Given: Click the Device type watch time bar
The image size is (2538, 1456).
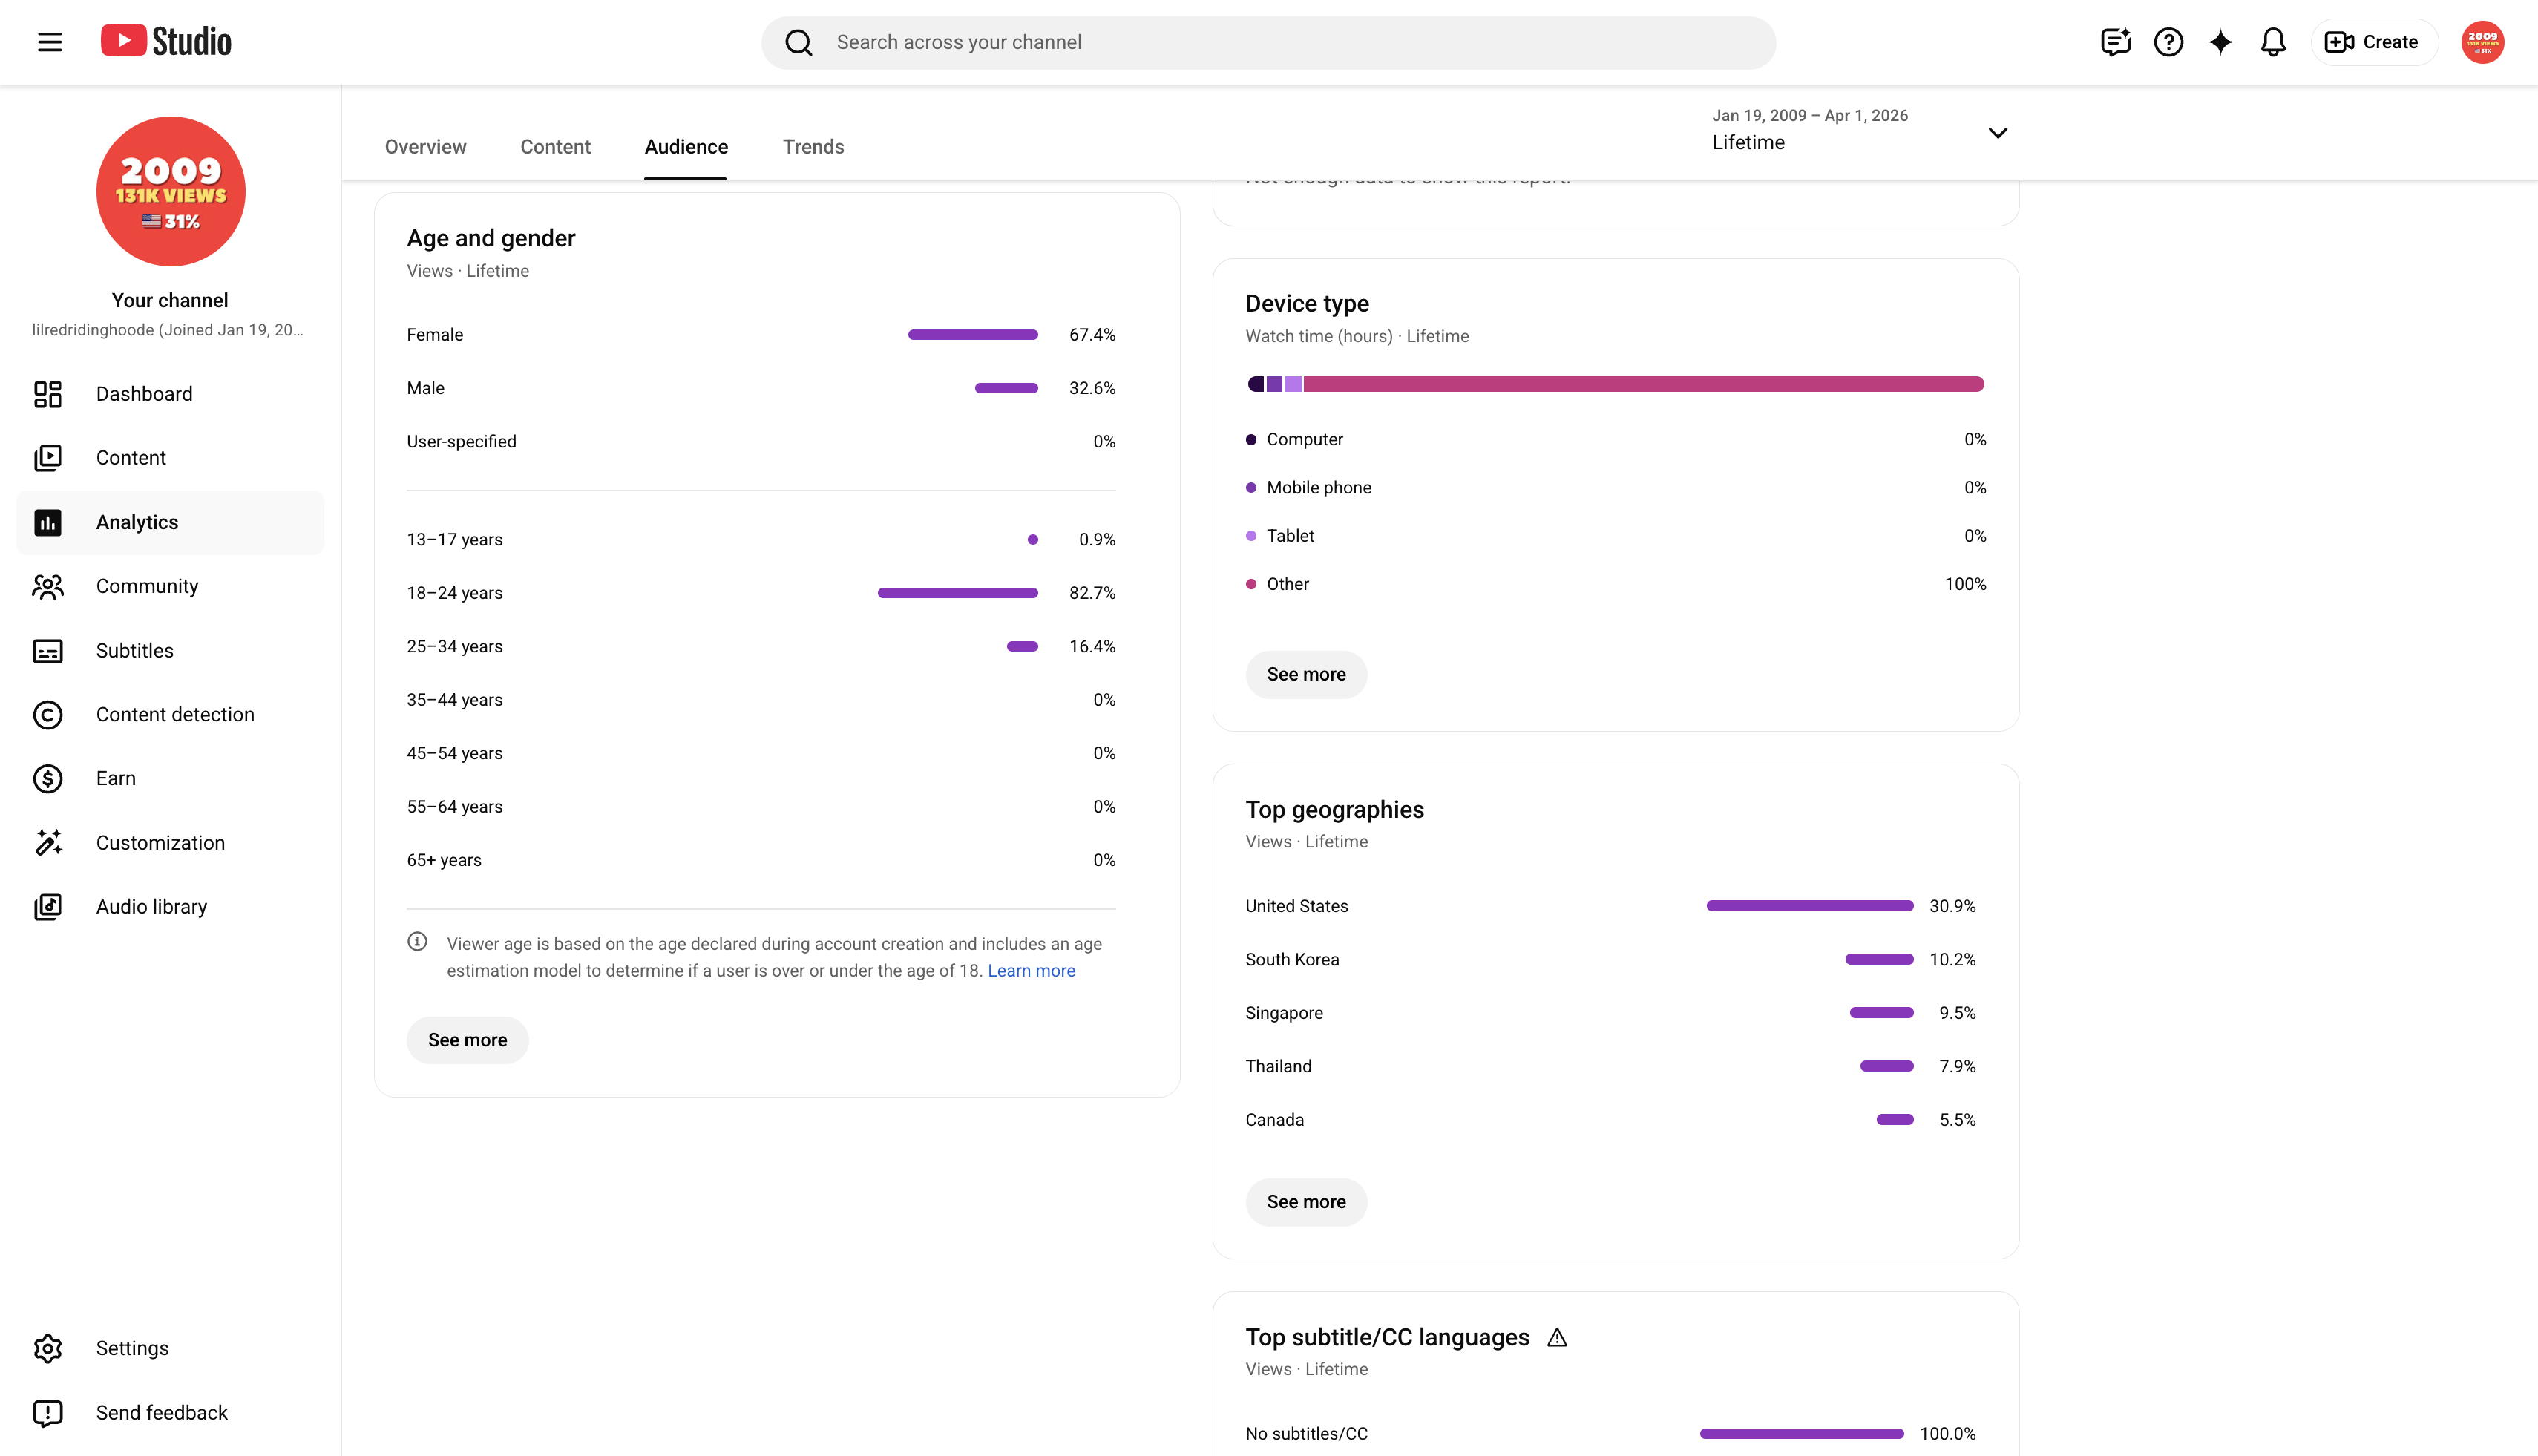Looking at the screenshot, I should [x=1615, y=384].
